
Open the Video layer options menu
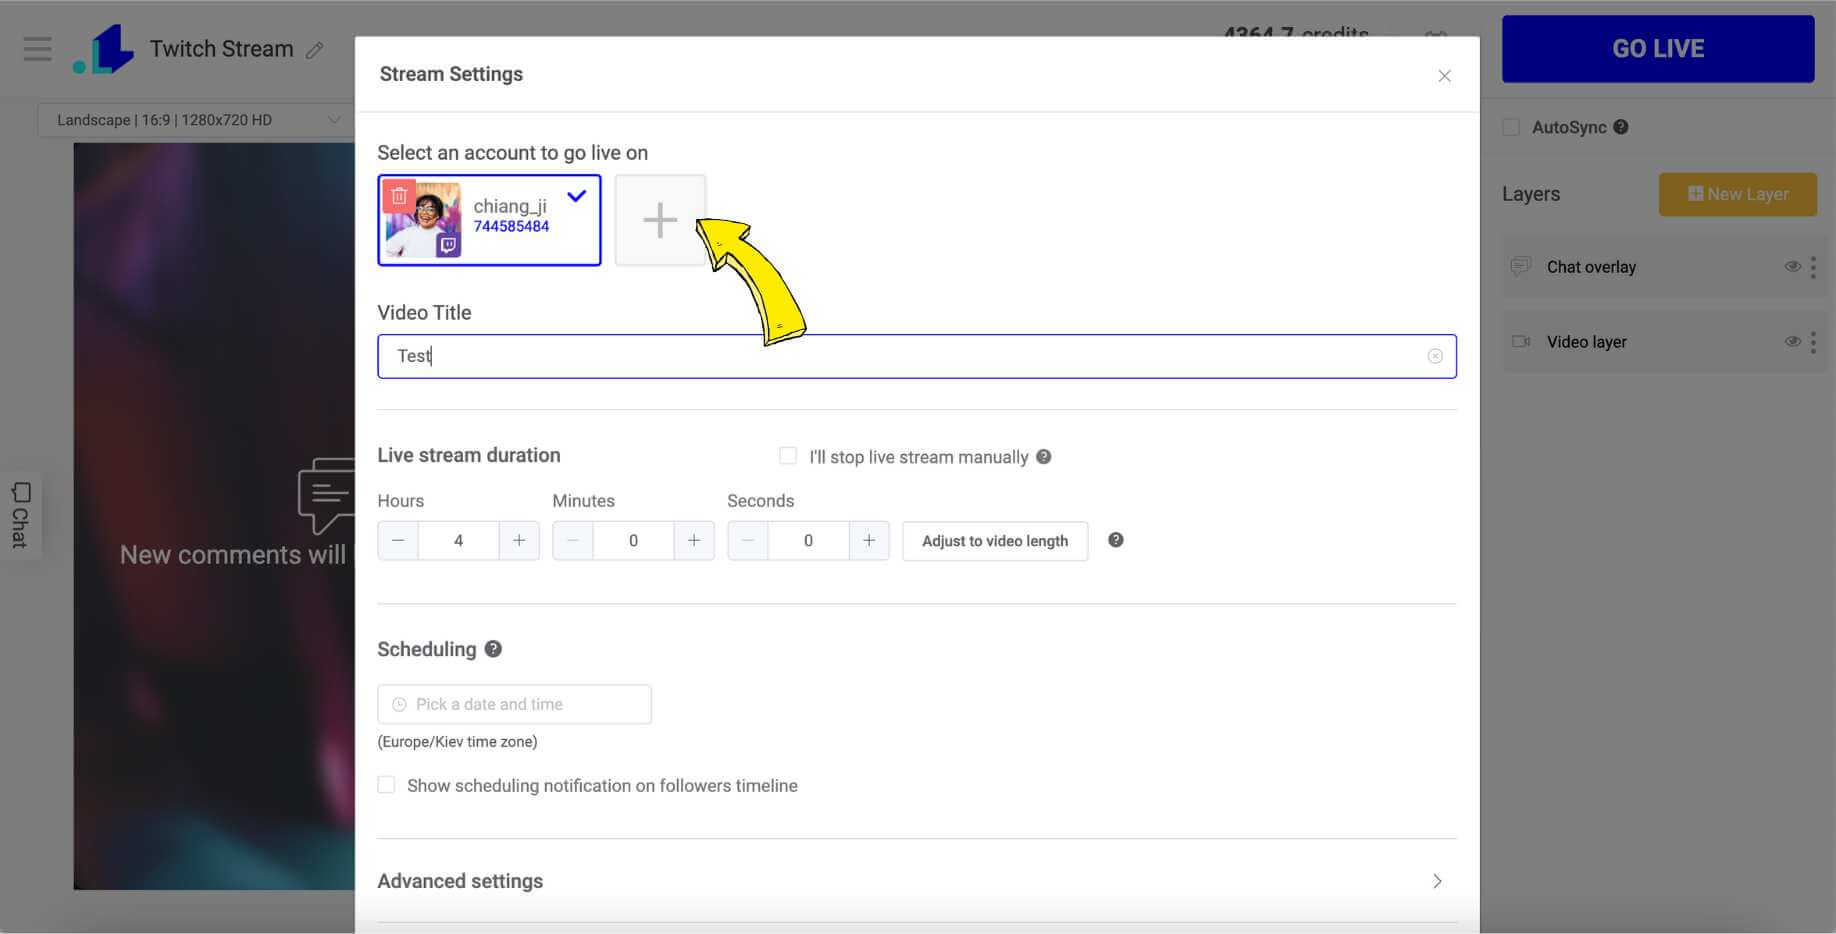(x=1813, y=342)
